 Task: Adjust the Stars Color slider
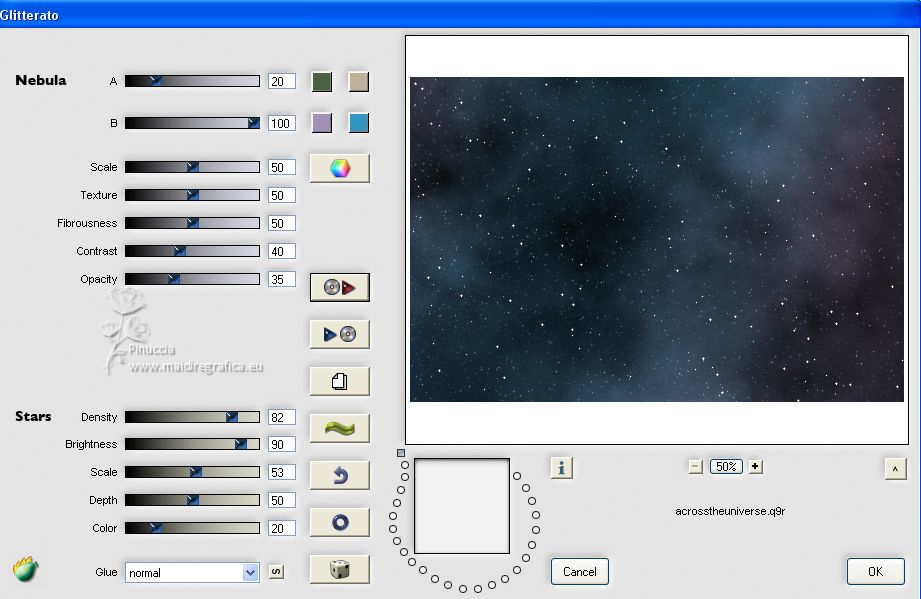[192, 528]
